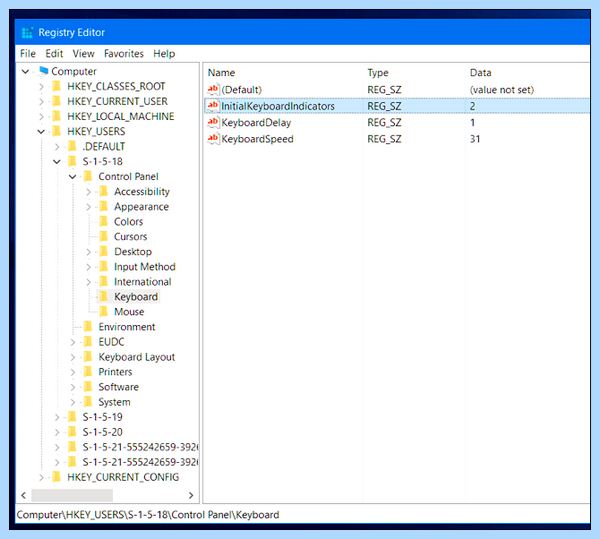Open the File menu

pos(28,54)
